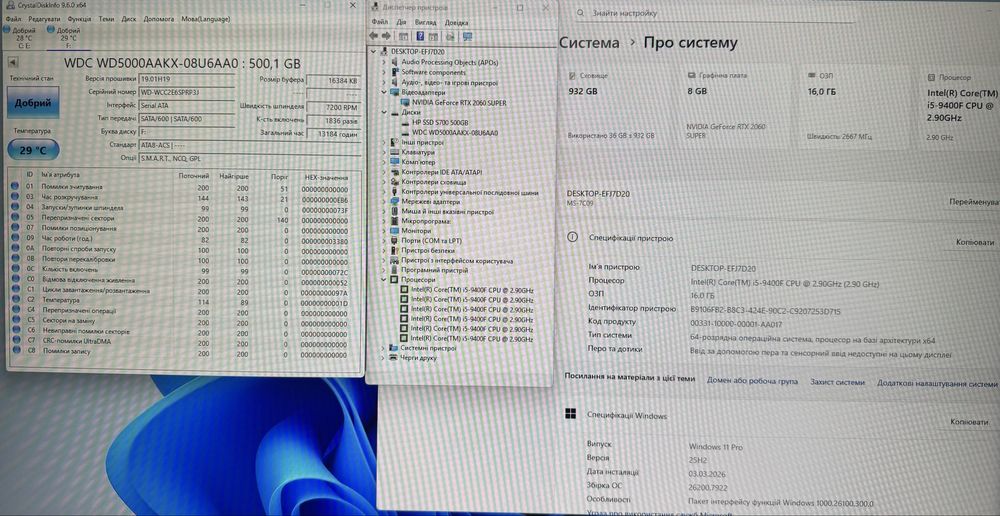Click the Черги друку printer icon
The width and height of the screenshot is (1000, 516).
[x=392, y=358]
